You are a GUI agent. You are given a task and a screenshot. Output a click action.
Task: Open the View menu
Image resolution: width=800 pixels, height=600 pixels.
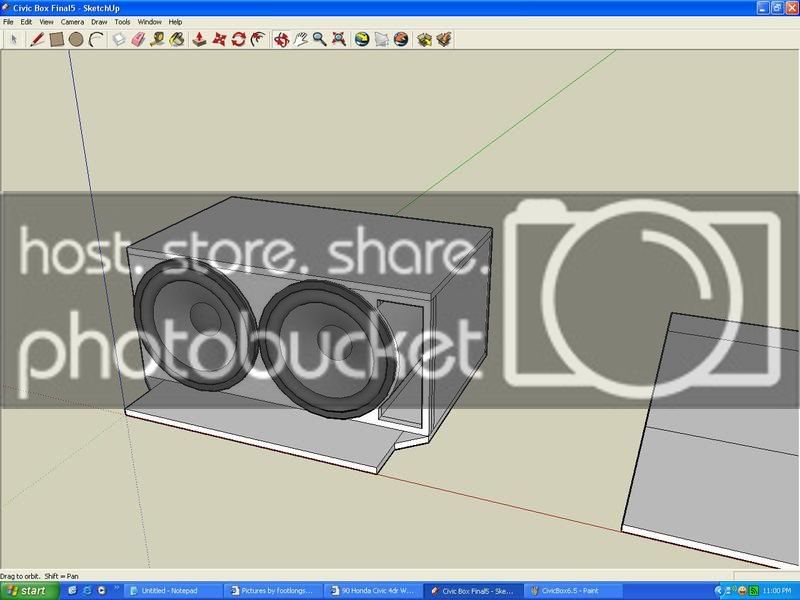[46, 22]
